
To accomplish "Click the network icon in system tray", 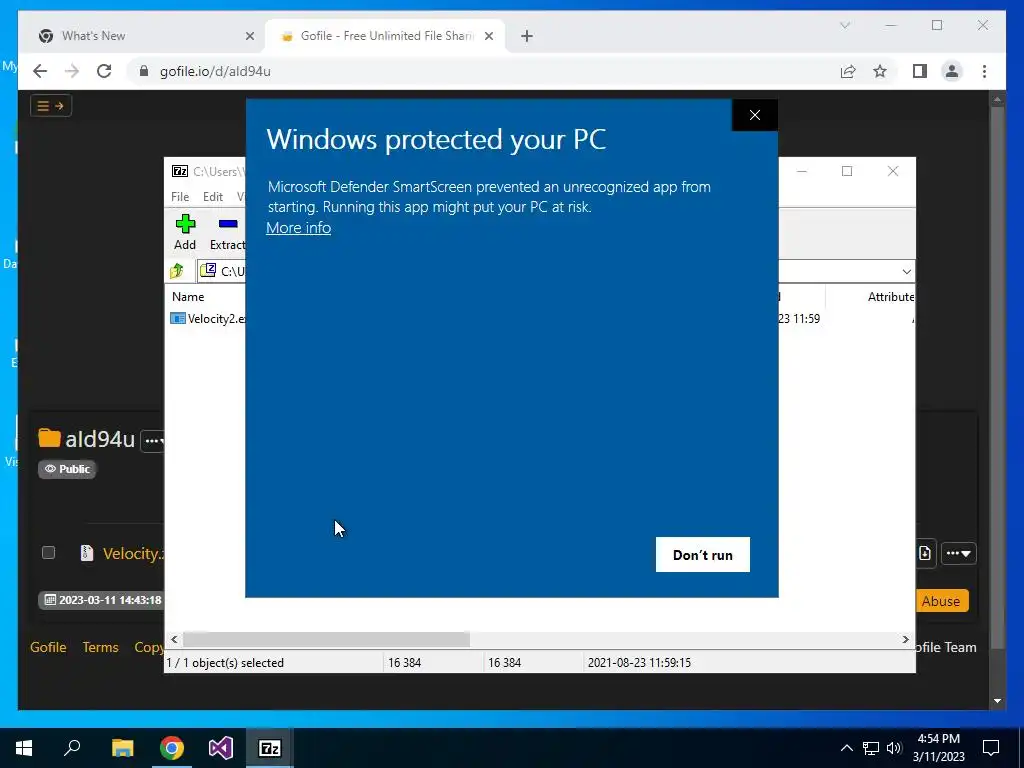I will (871, 748).
